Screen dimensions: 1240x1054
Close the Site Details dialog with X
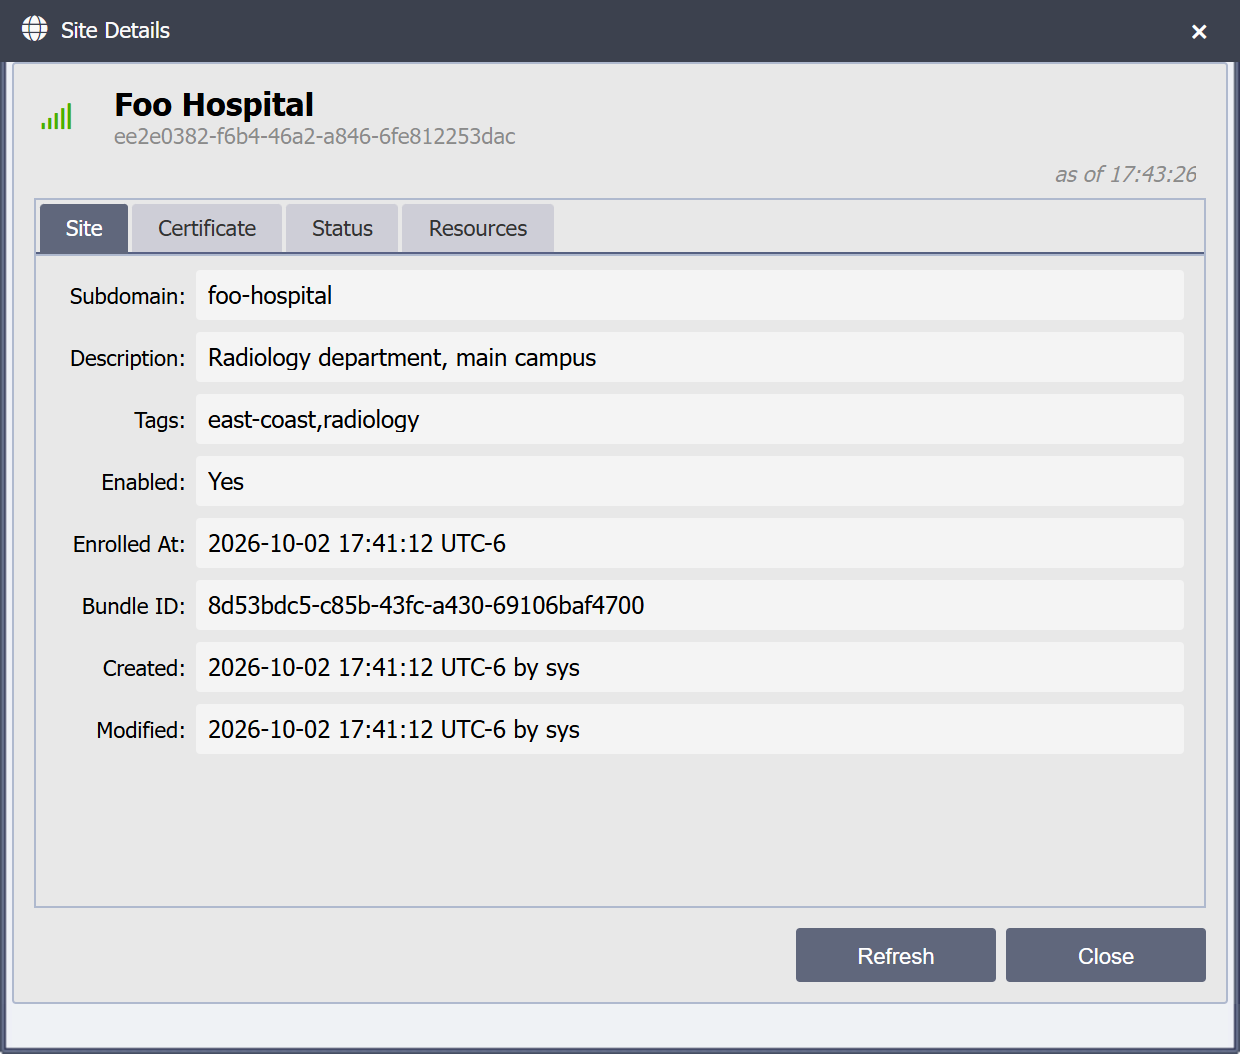click(1199, 32)
